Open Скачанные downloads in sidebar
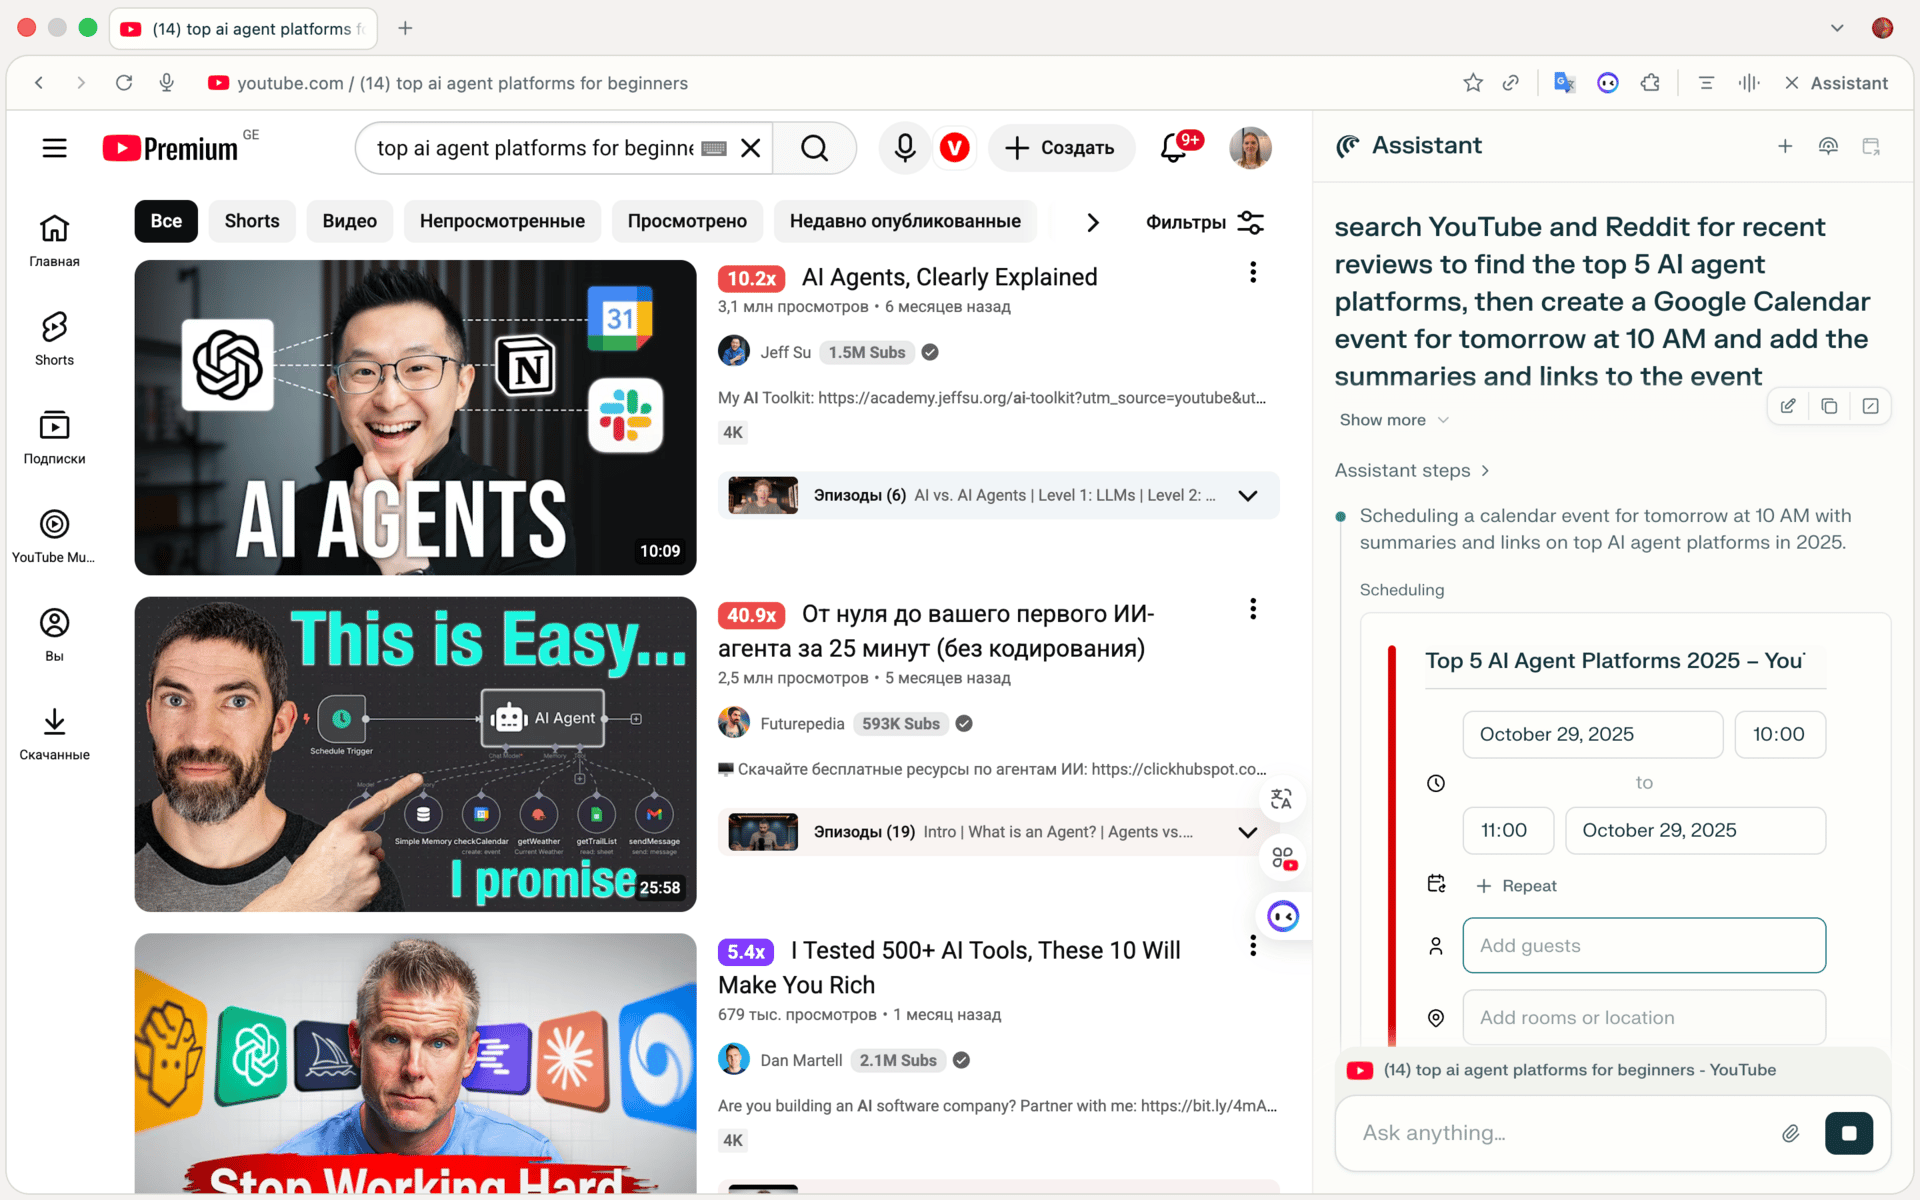The height and width of the screenshot is (1200, 1920). [x=54, y=733]
